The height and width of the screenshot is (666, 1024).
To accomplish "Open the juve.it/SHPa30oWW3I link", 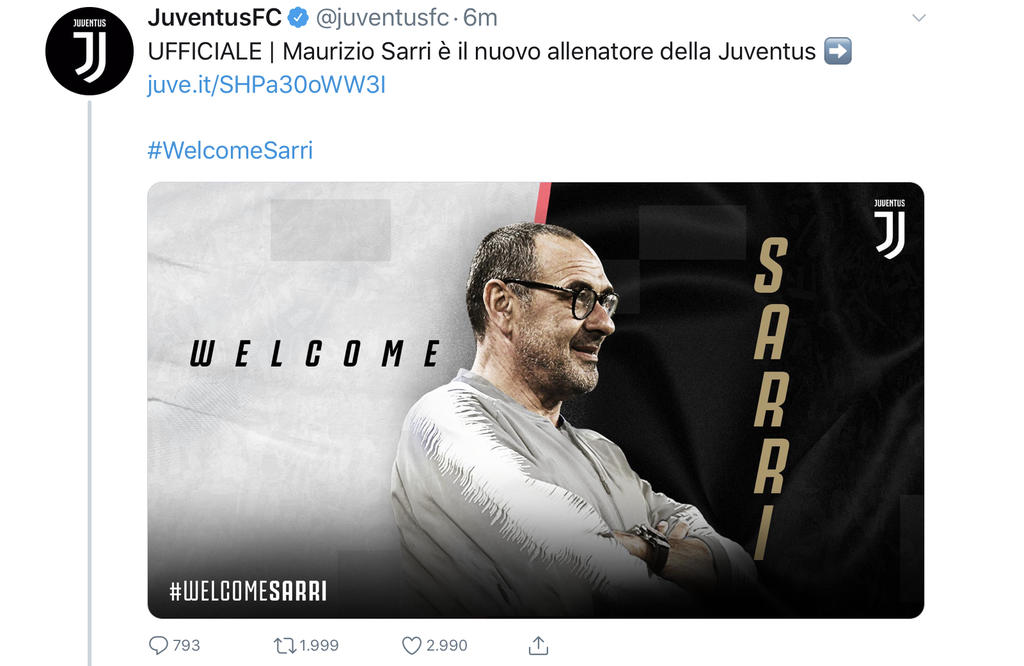I will click(x=266, y=85).
